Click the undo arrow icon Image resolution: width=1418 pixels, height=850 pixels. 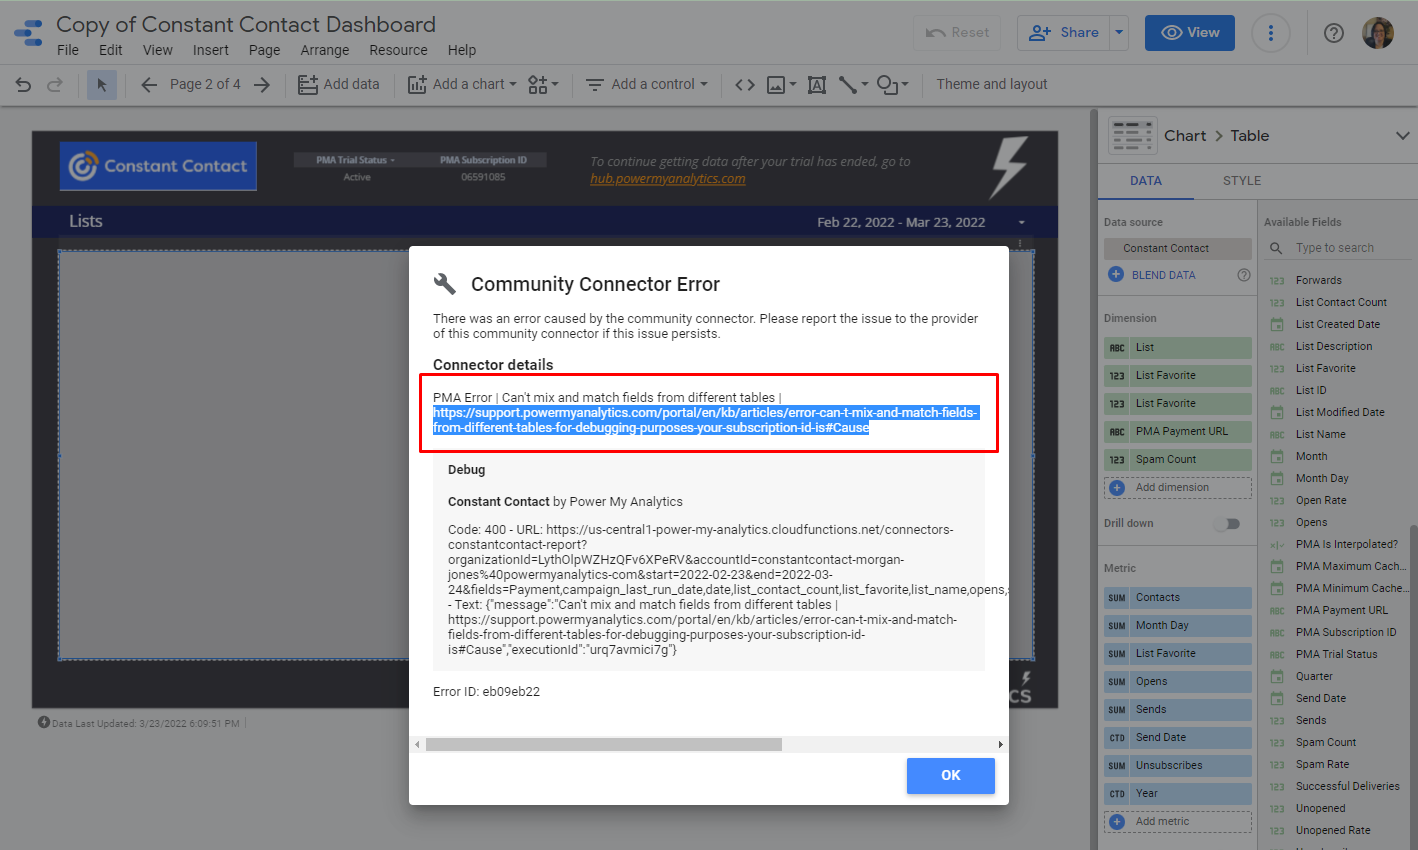pos(23,85)
